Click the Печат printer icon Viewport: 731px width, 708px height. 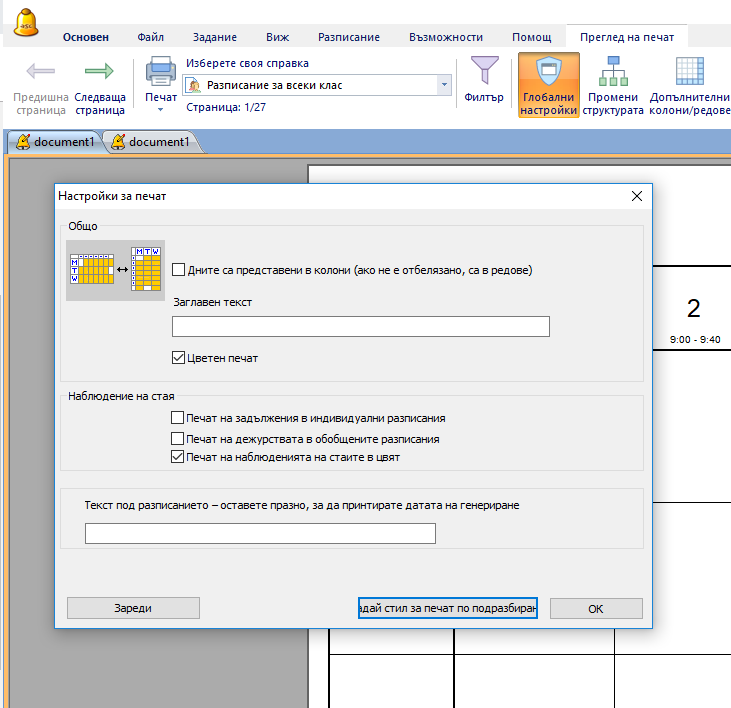[161, 72]
